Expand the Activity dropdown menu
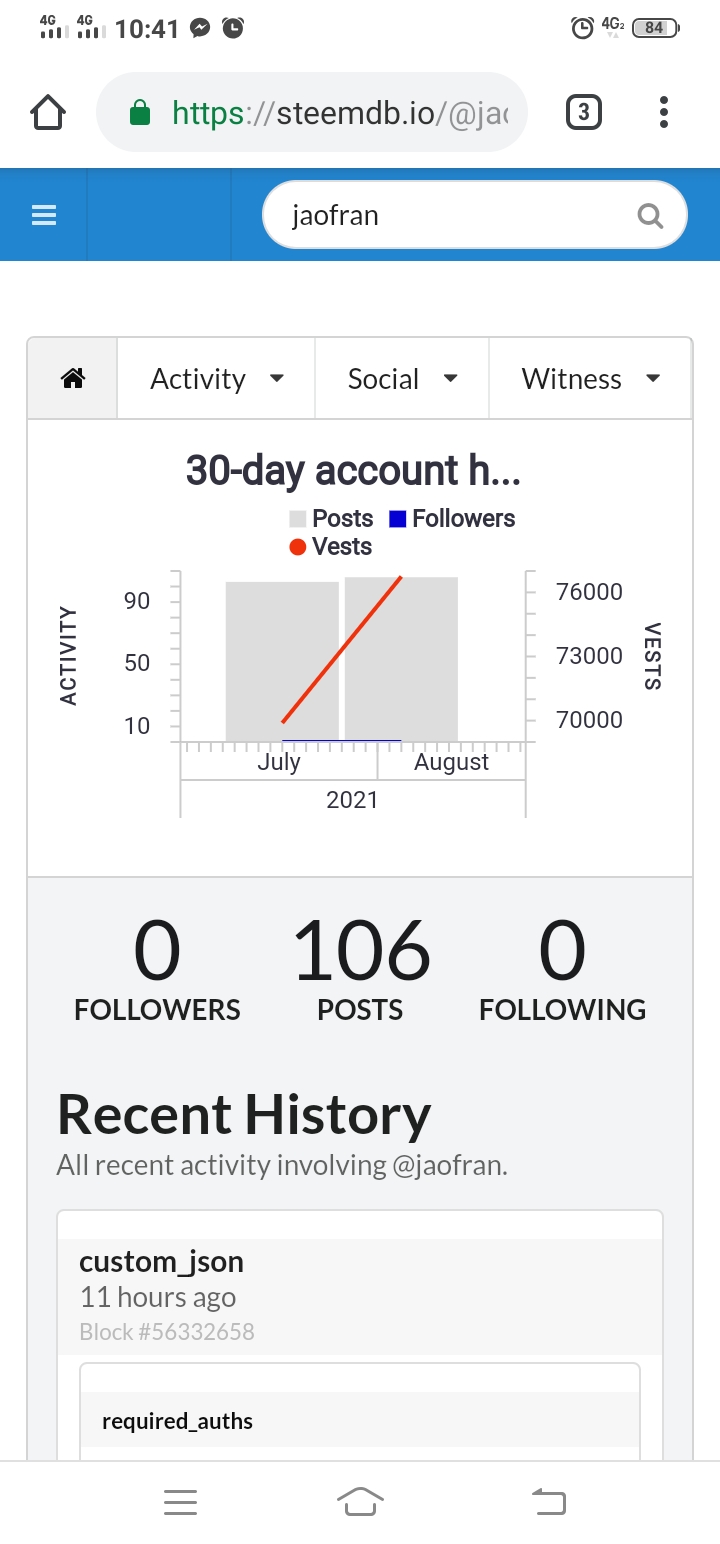720x1544 pixels. point(216,379)
